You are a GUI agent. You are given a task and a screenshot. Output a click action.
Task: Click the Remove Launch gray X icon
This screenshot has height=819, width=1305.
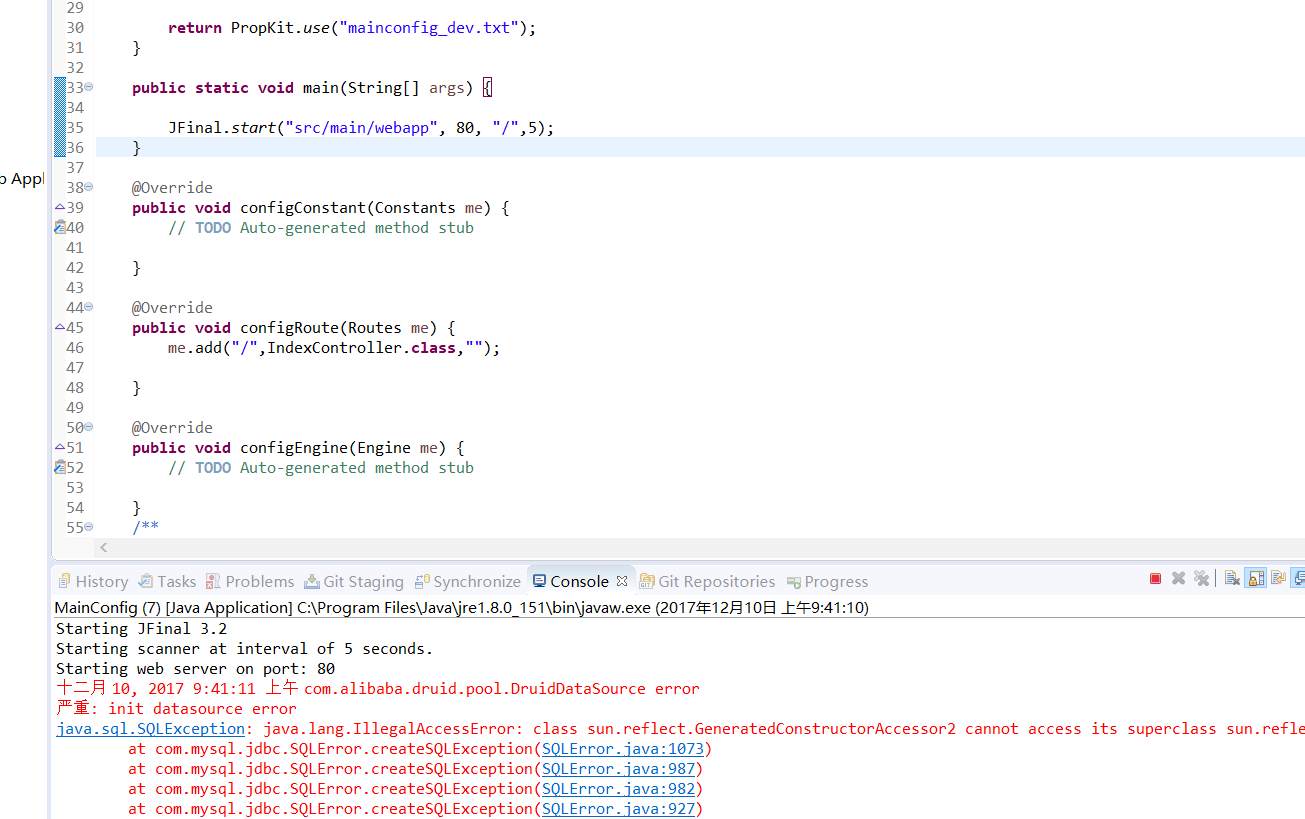pyautogui.click(x=1178, y=578)
